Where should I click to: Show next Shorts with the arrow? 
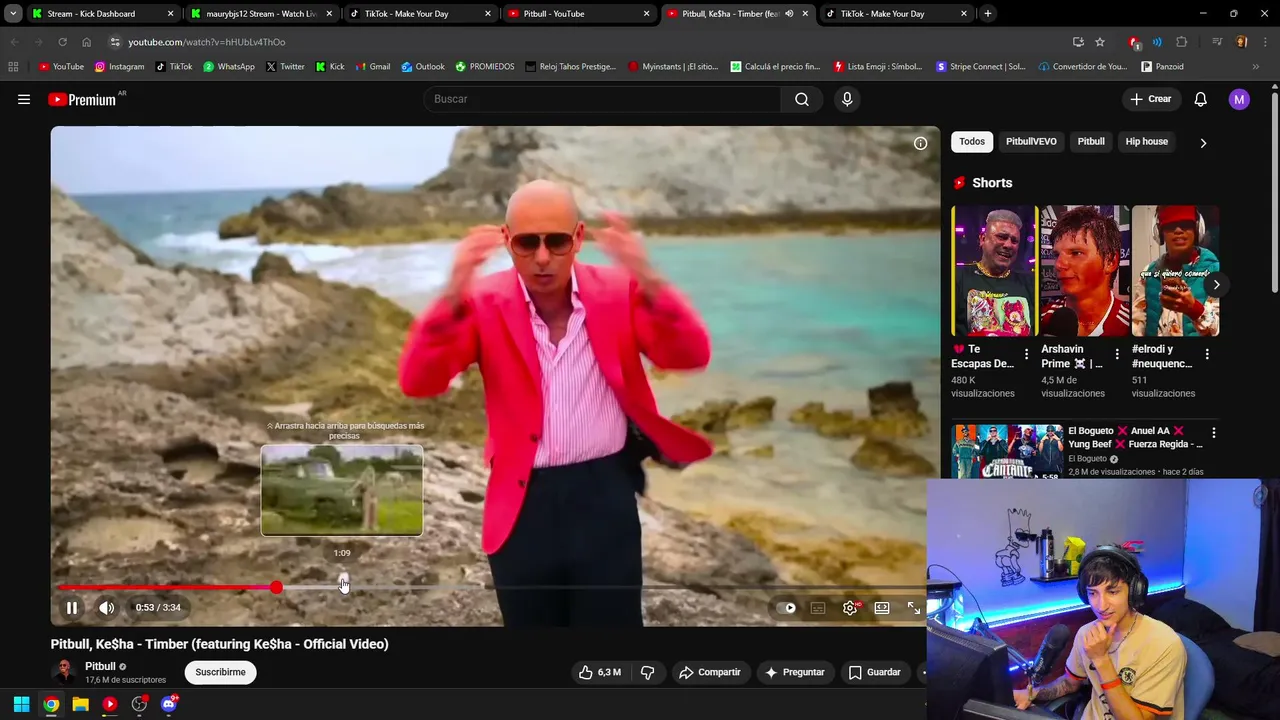(x=1216, y=285)
